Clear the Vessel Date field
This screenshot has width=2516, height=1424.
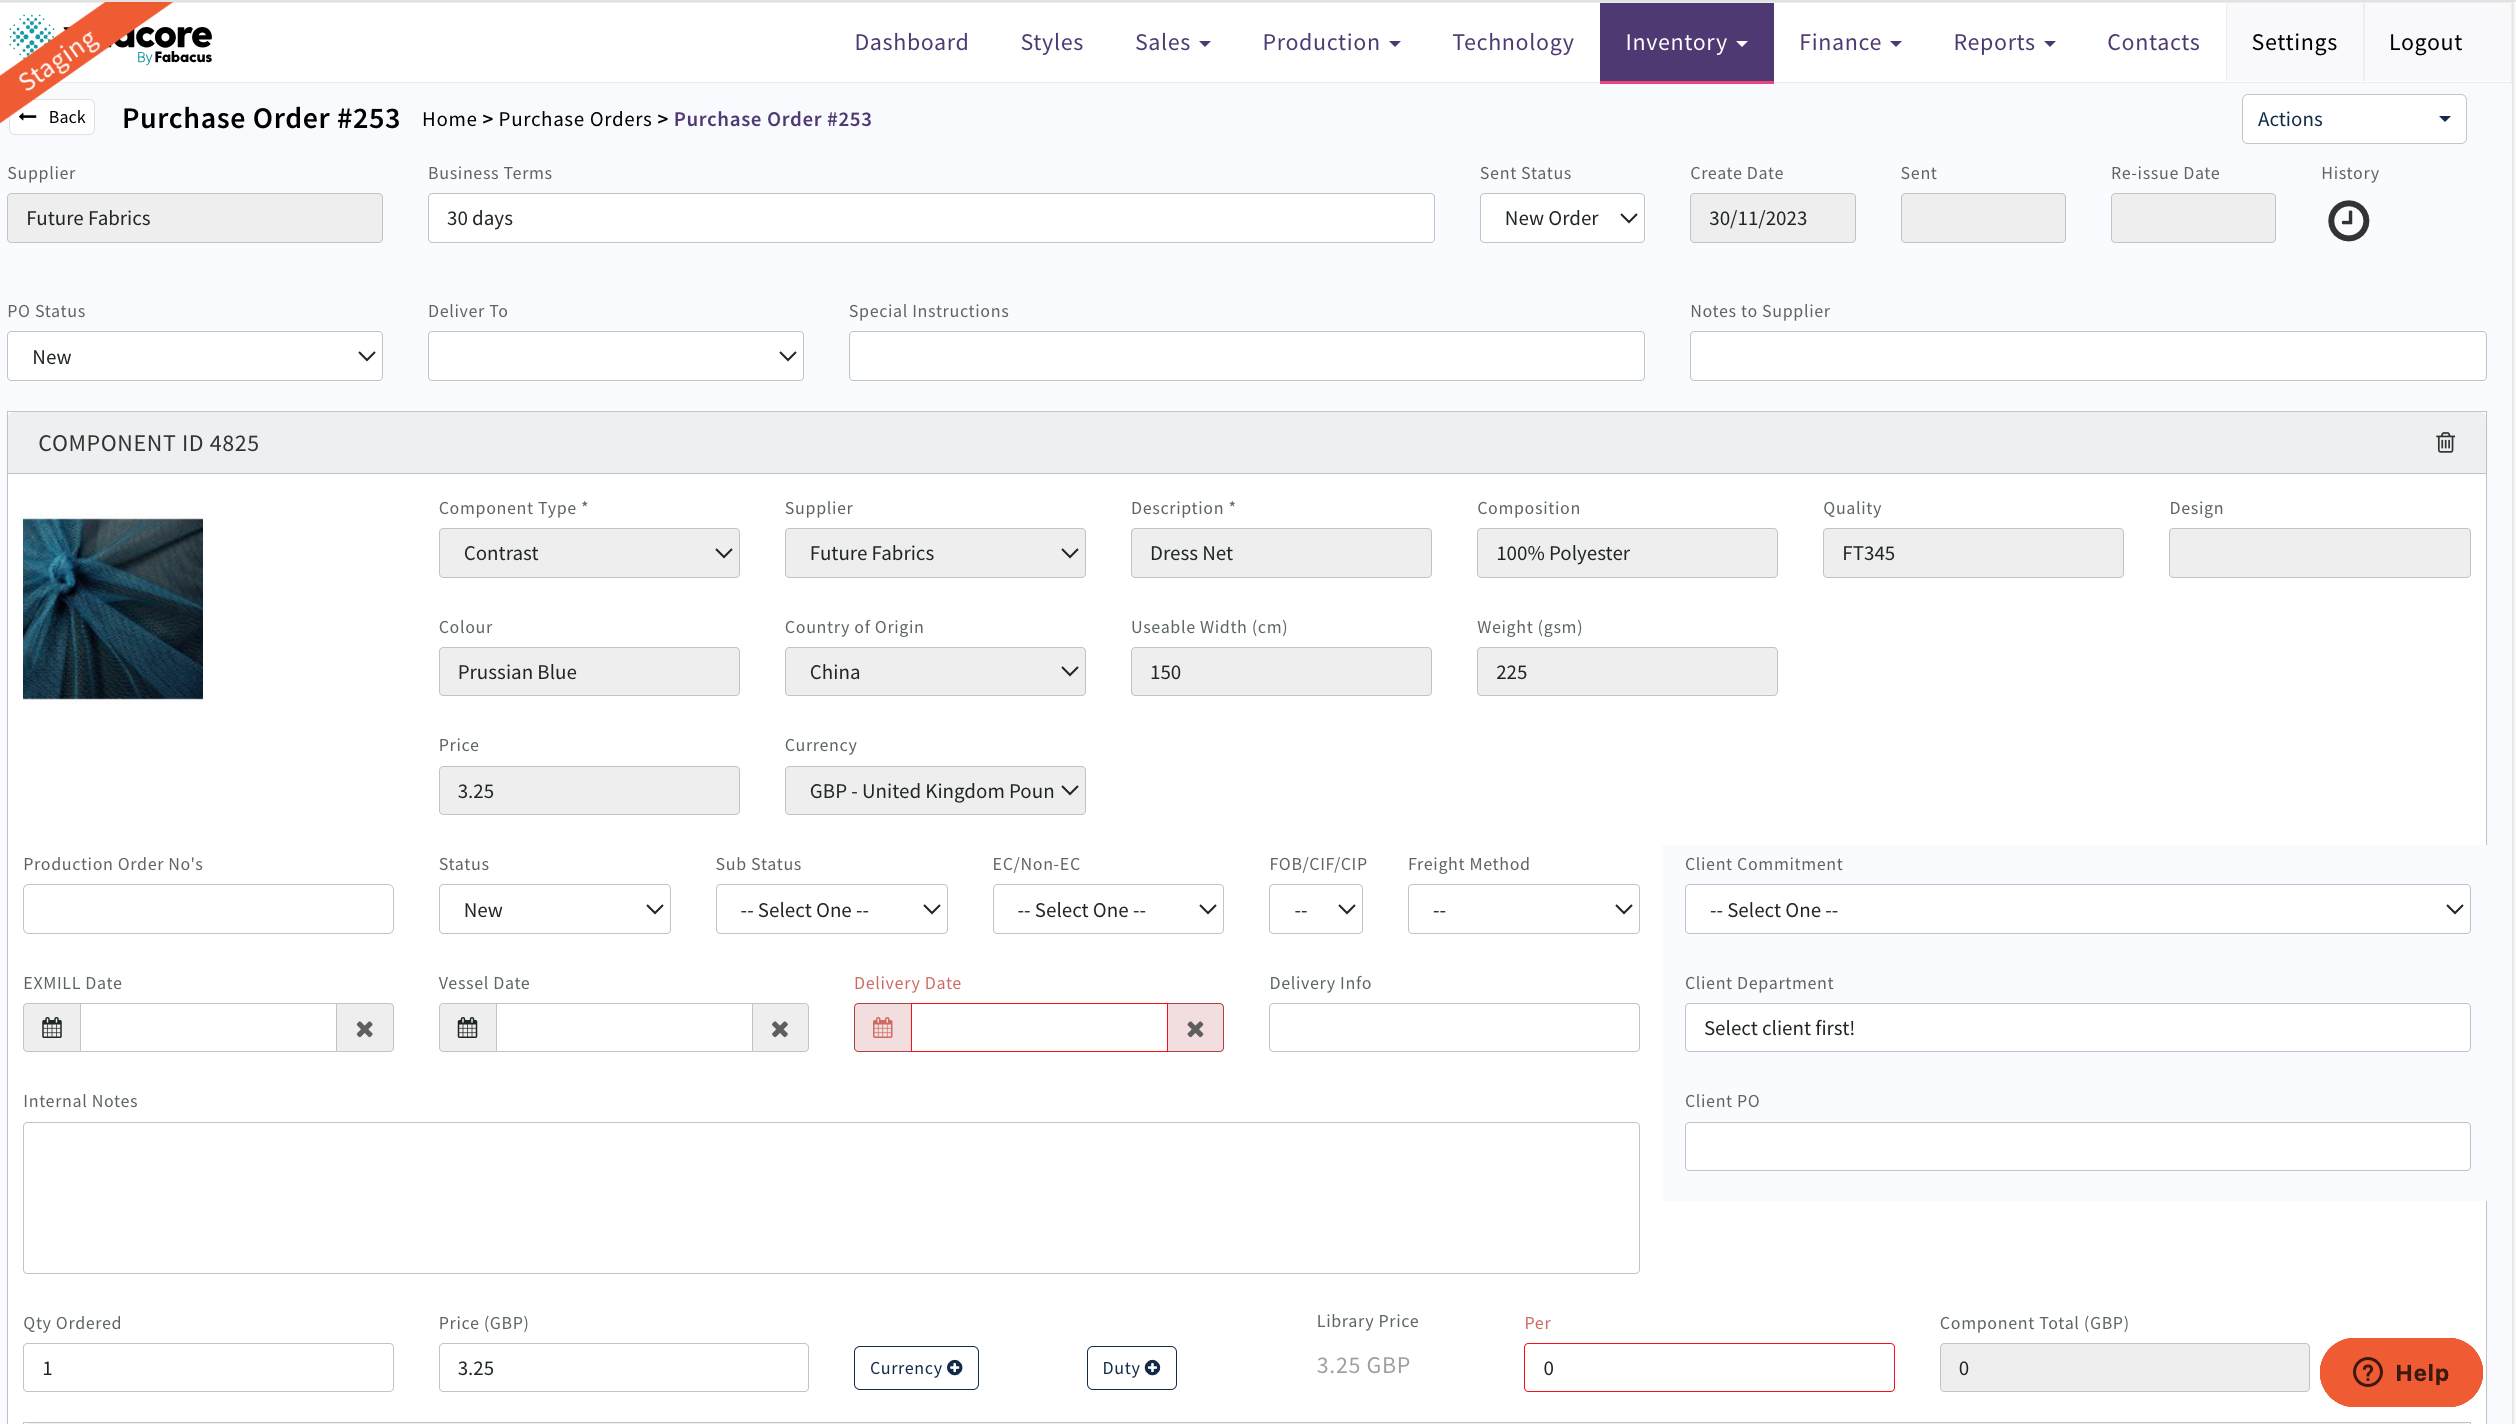click(x=780, y=1028)
